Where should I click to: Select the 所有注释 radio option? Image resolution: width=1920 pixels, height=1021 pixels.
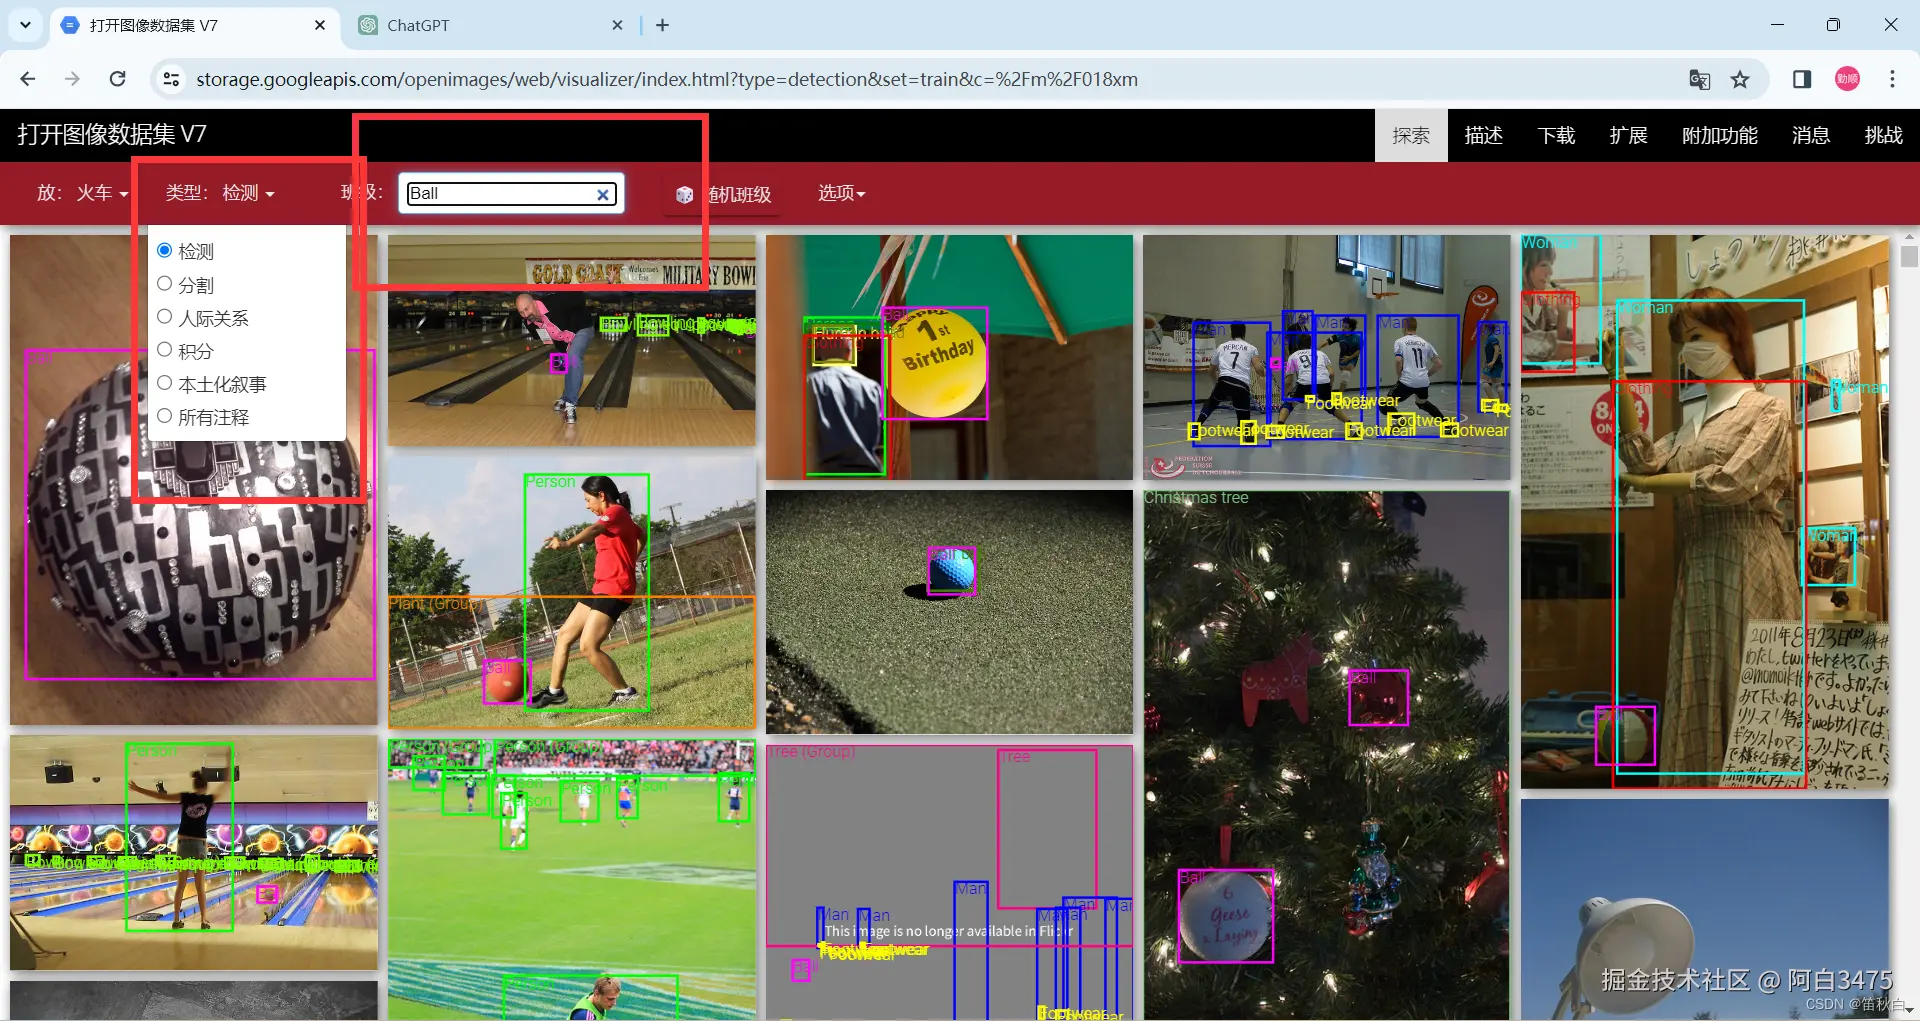coord(165,416)
